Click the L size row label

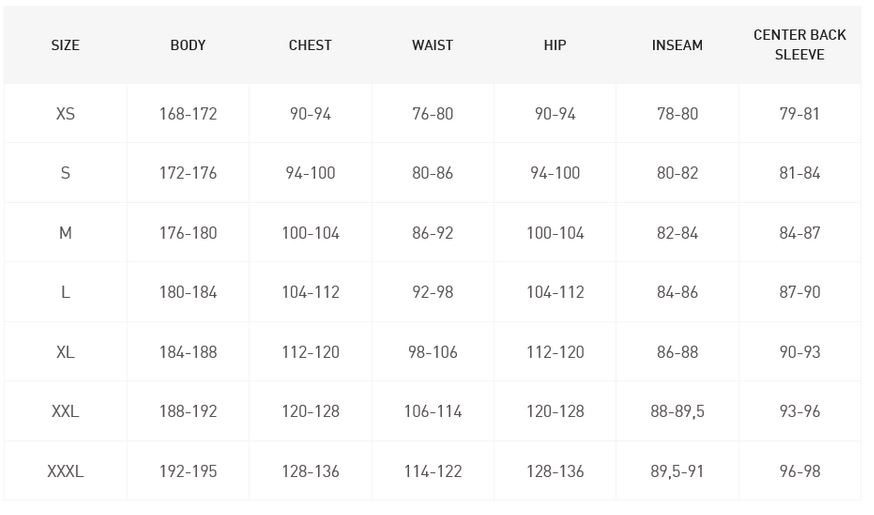(65, 292)
